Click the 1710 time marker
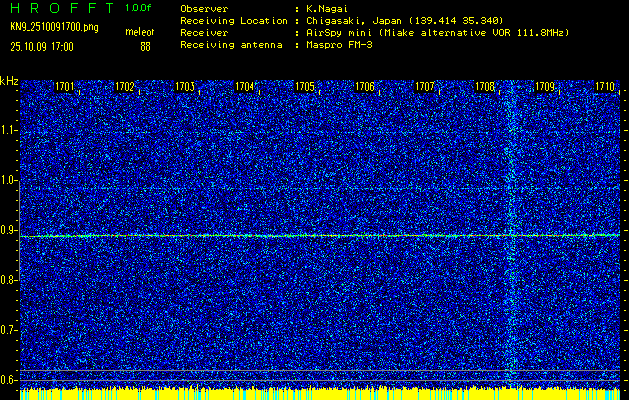 [x=605, y=87]
